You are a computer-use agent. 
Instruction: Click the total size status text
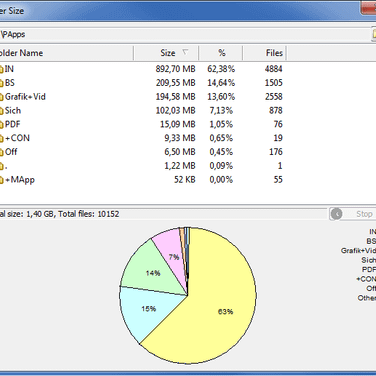[x=59, y=214]
